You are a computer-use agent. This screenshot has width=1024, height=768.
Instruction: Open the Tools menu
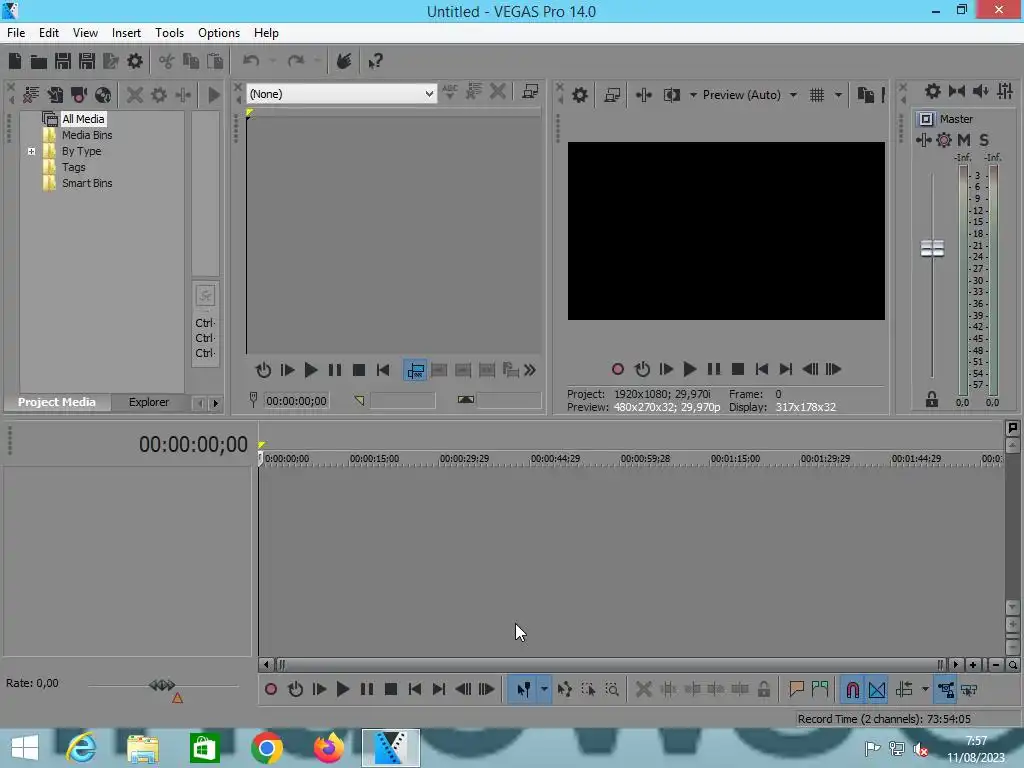[169, 33]
